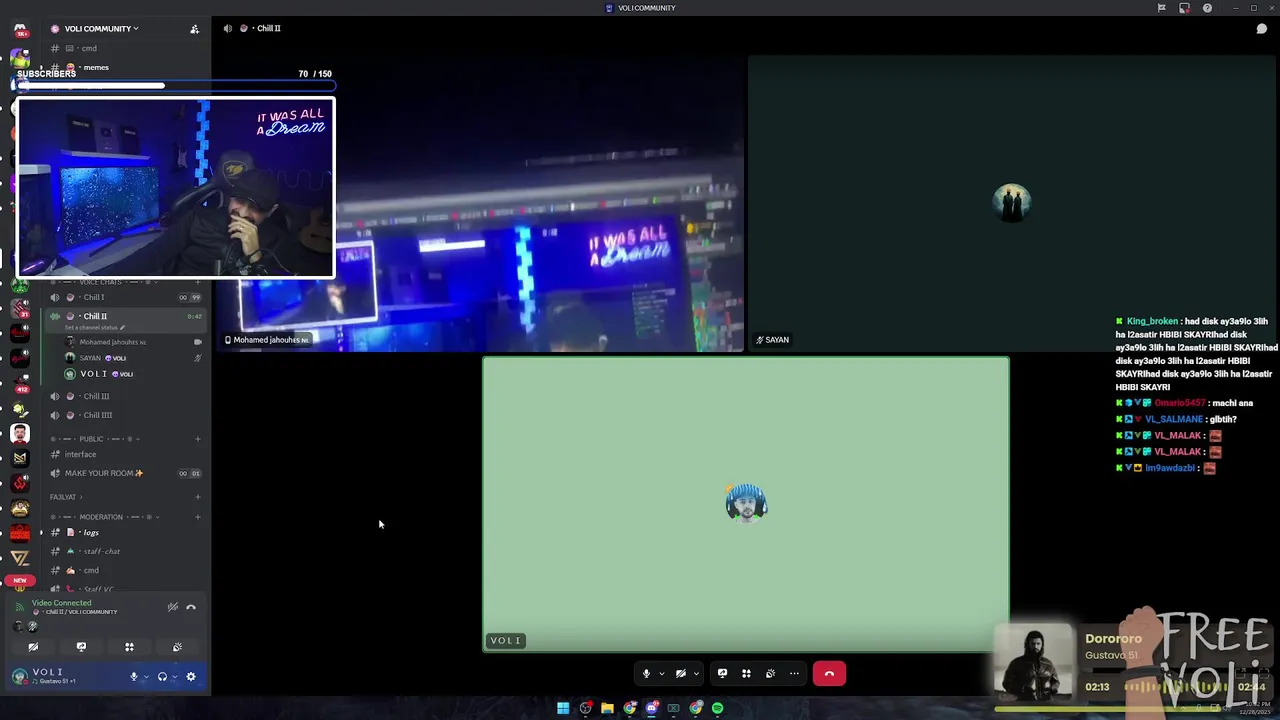Open microphone options arrow in call bar
The height and width of the screenshot is (720, 1280).
pyautogui.click(x=661, y=674)
